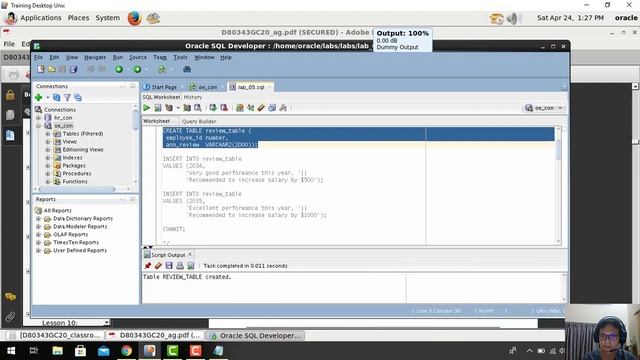640x360 pixels.
Task: Close the Script Output tab
Action: tap(190, 254)
